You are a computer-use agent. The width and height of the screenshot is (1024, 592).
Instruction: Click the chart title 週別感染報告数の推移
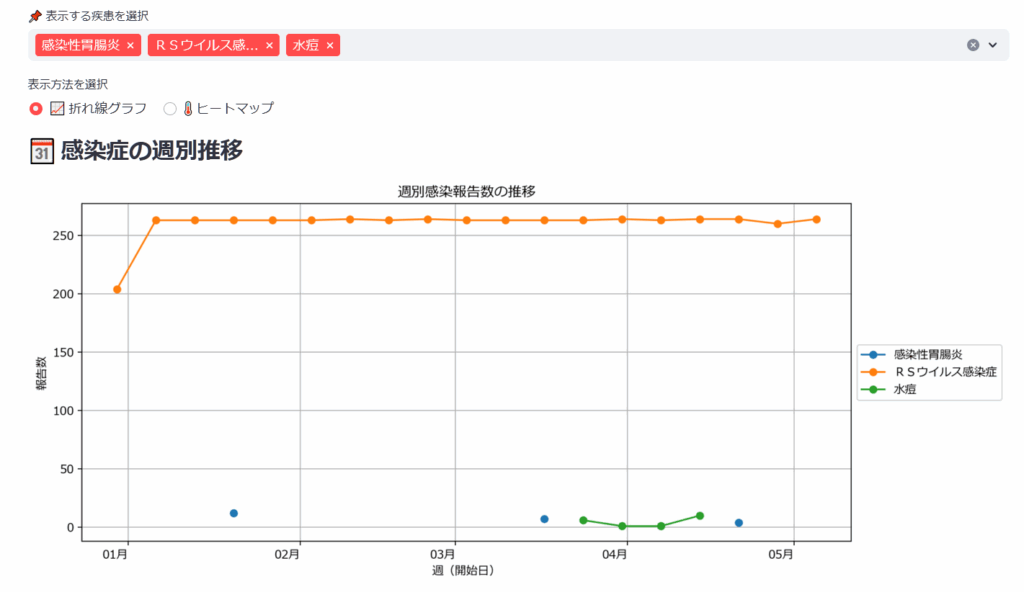[466, 191]
